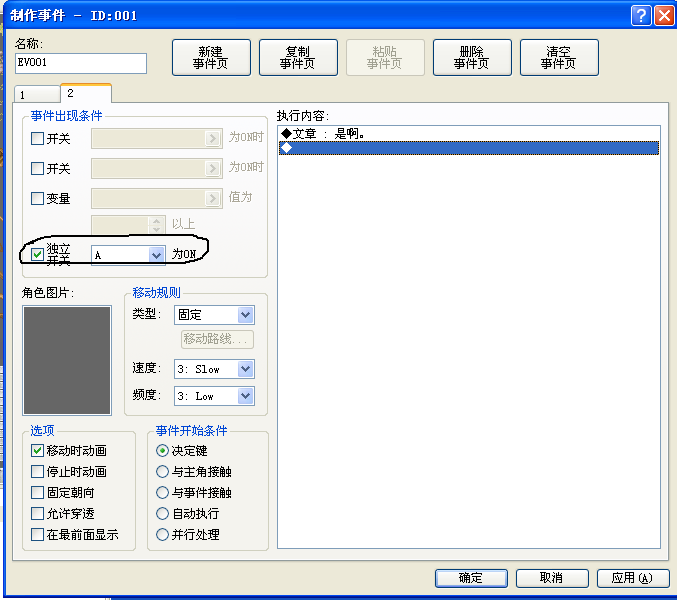Open the 类型 固定 dropdown
The image size is (677, 600).
(x=214, y=315)
